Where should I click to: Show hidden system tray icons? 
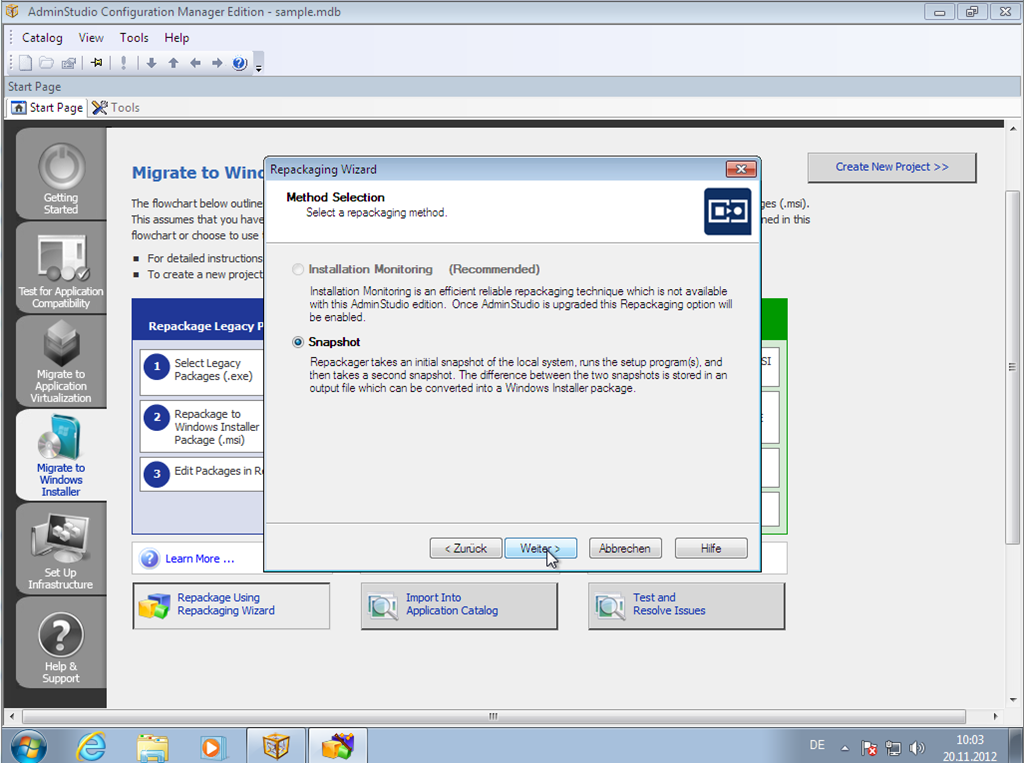point(845,747)
